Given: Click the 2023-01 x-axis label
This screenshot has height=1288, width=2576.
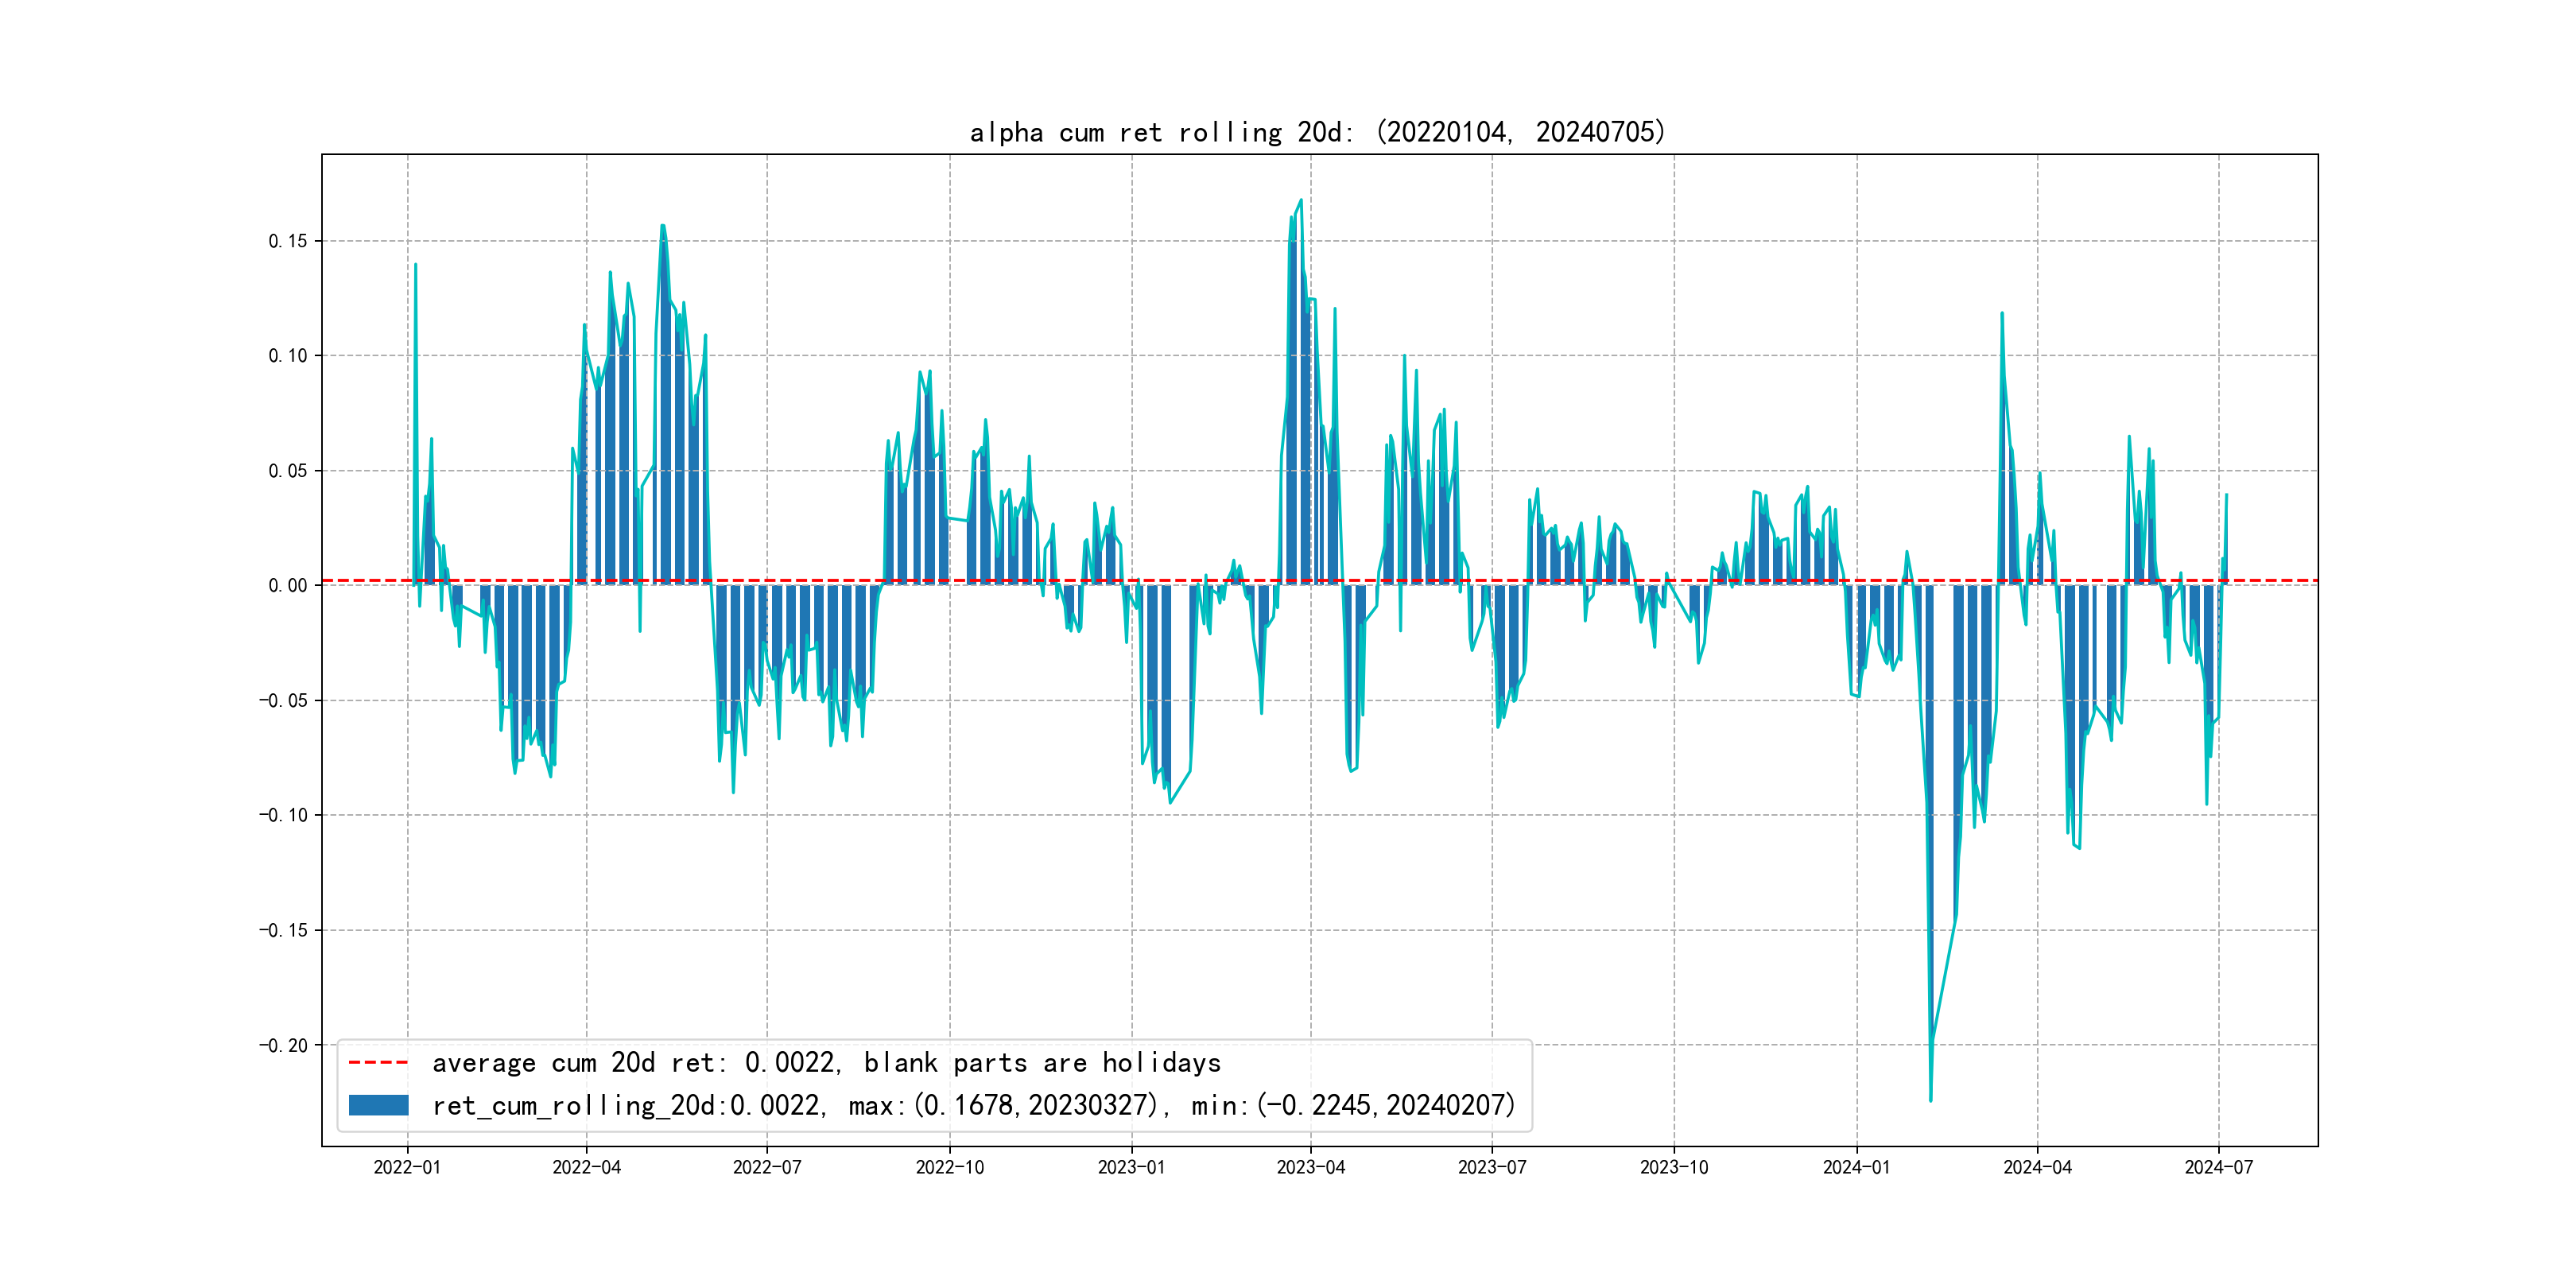Looking at the screenshot, I should click(1131, 1167).
